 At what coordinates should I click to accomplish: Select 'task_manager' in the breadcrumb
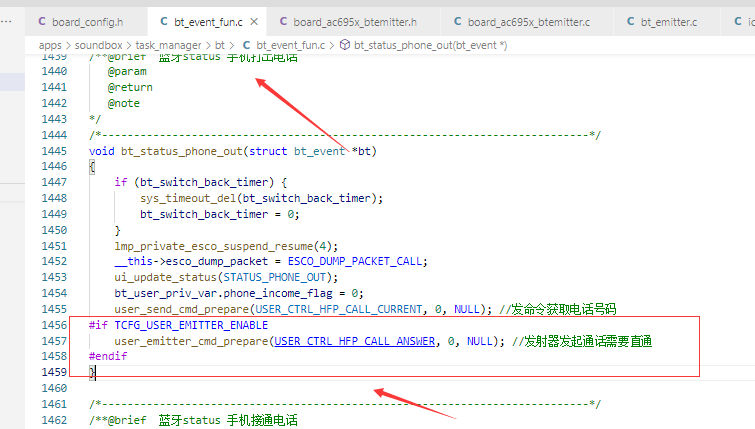click(168, 45)
